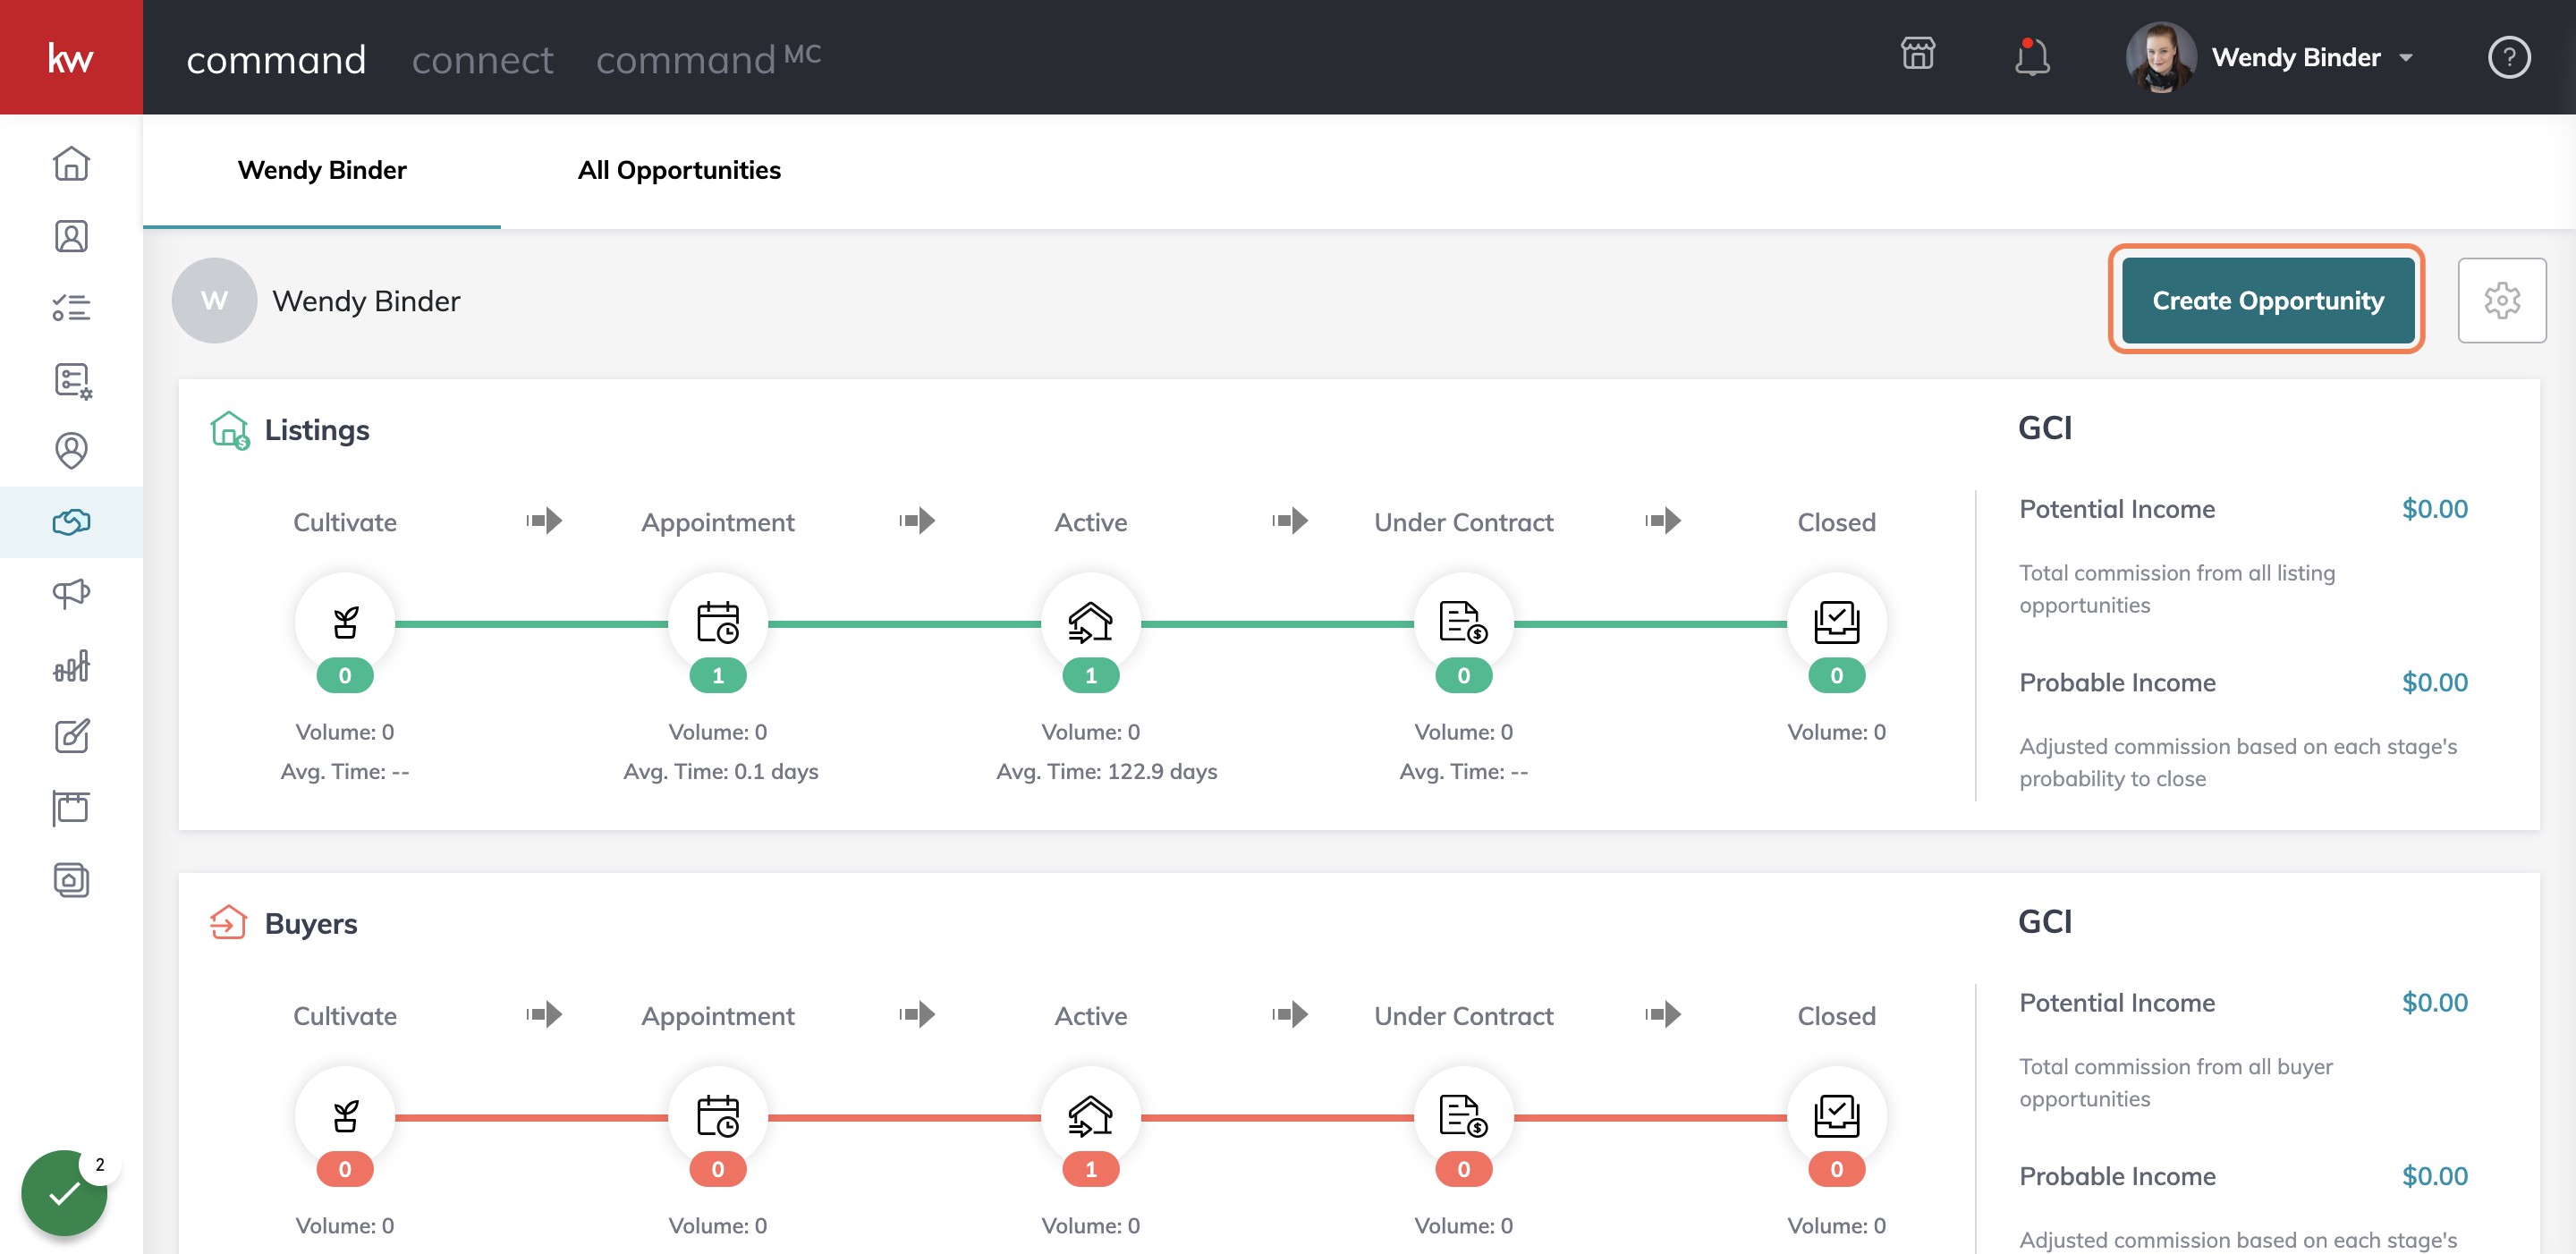
Task: Click the green checkmark tasks badge
Action: (x=64, y=1192)
